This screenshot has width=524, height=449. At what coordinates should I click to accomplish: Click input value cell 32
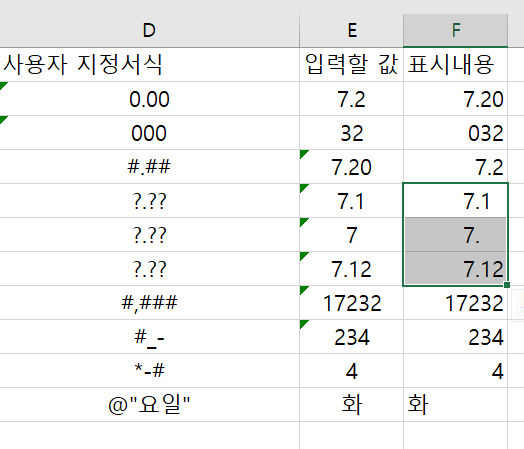pos(352,133)
